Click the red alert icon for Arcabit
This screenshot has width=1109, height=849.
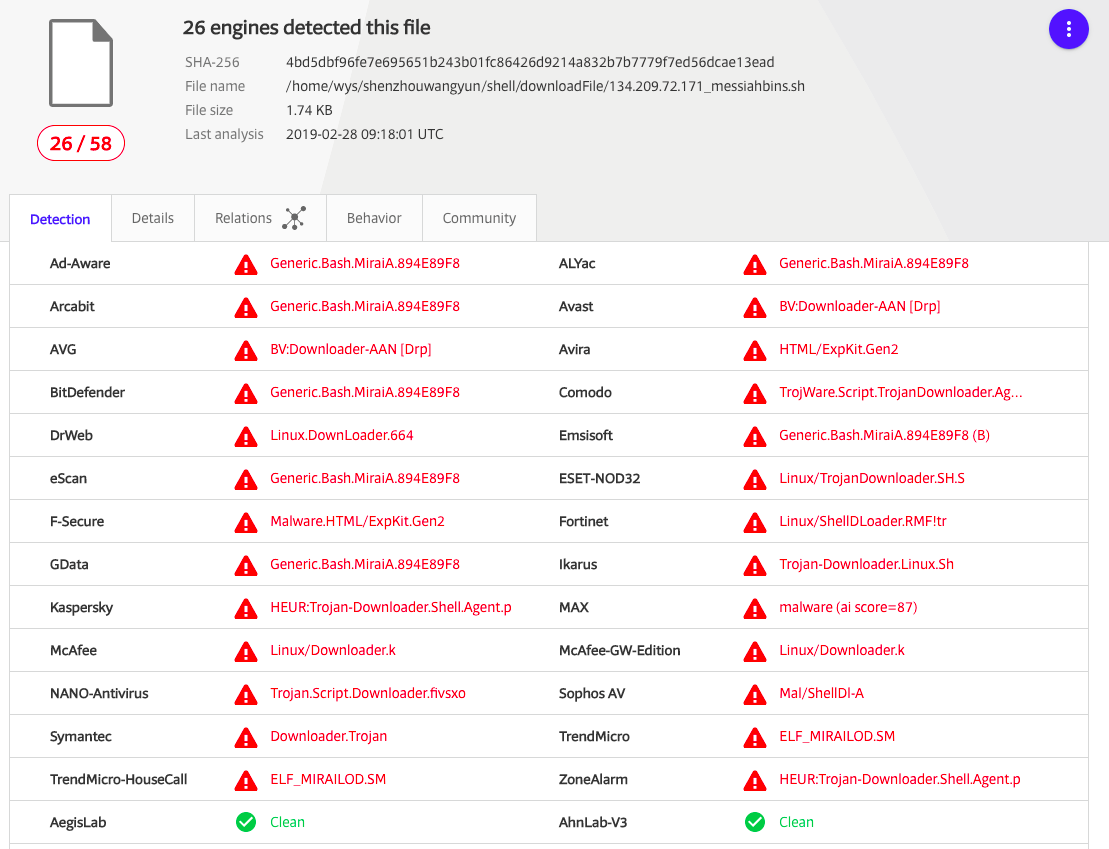tap(246, 308)
